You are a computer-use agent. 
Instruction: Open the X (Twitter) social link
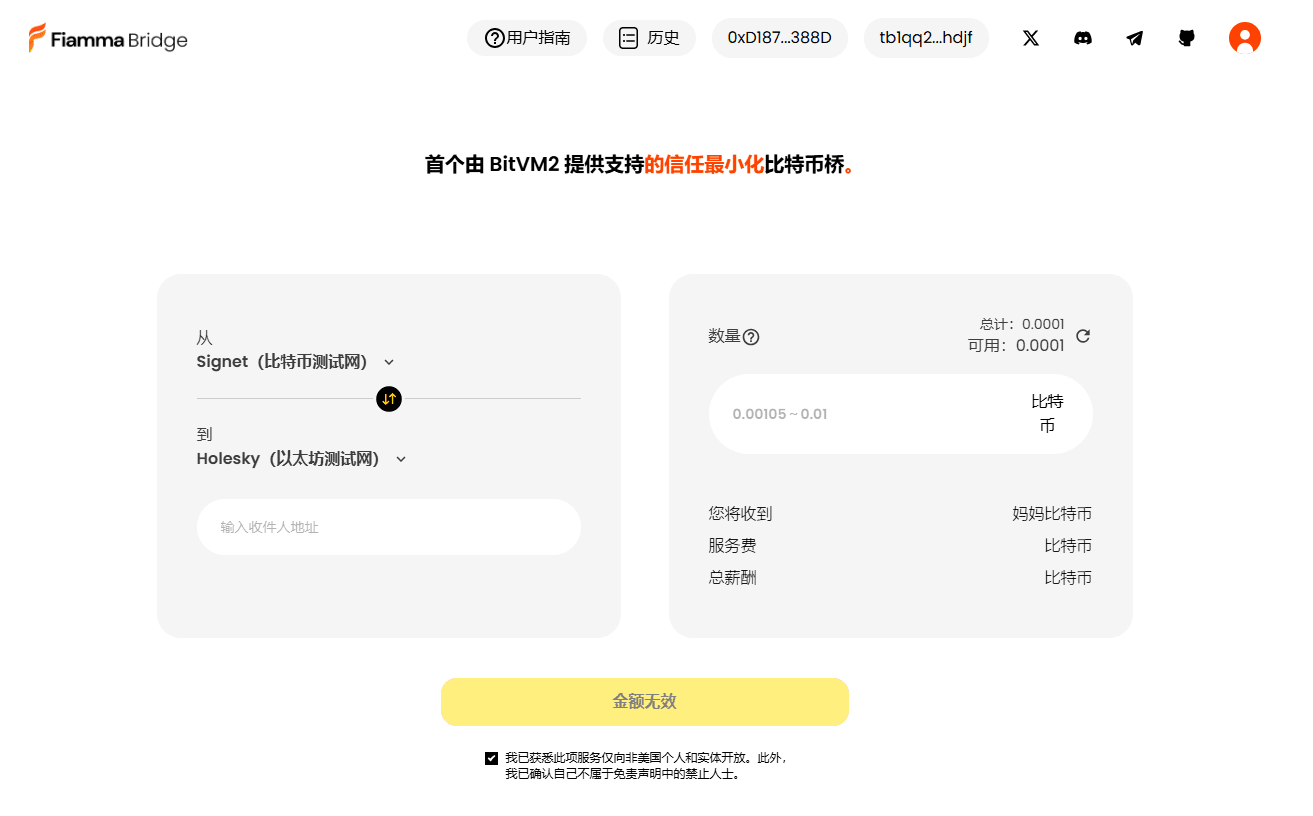point(1031,38)
